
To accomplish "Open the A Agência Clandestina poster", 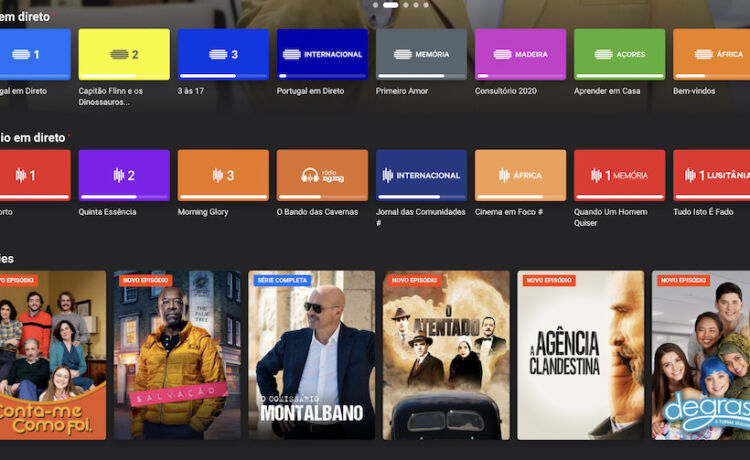I will coord(580,355).
